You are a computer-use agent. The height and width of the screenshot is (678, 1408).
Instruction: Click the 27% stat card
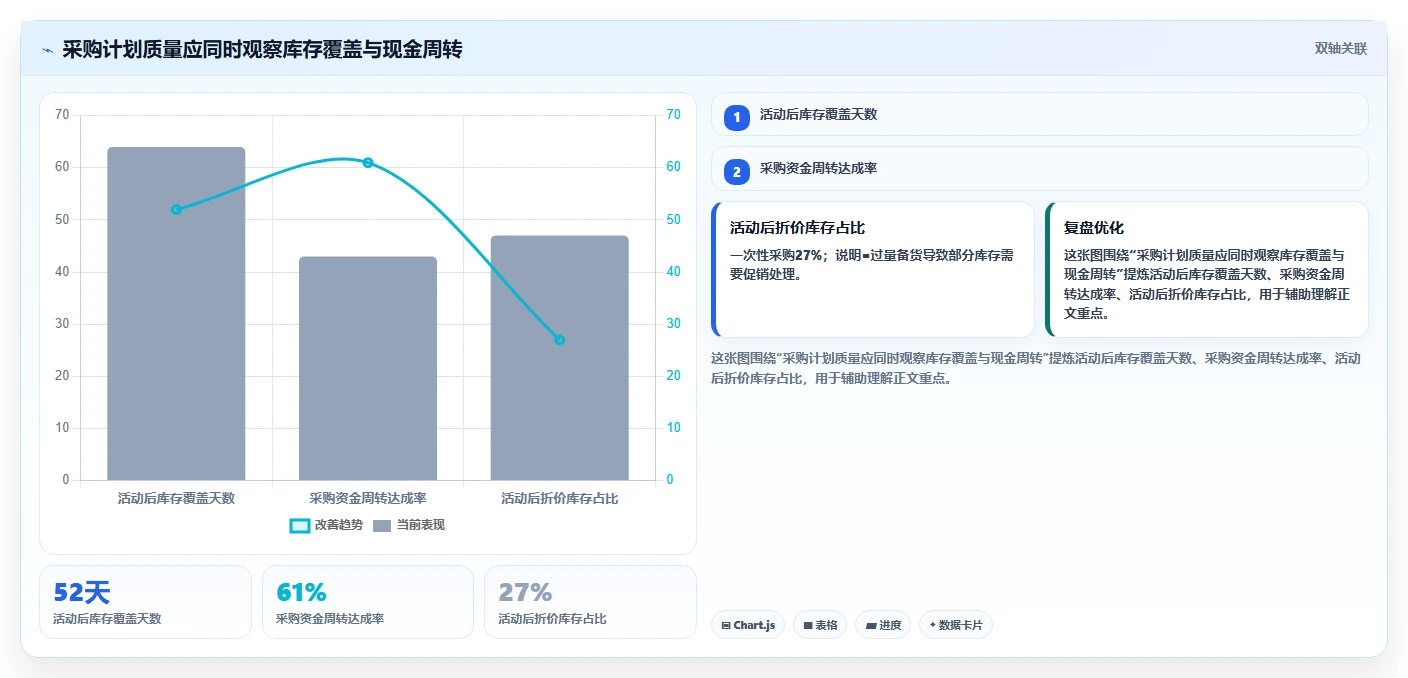click(590, 602)
